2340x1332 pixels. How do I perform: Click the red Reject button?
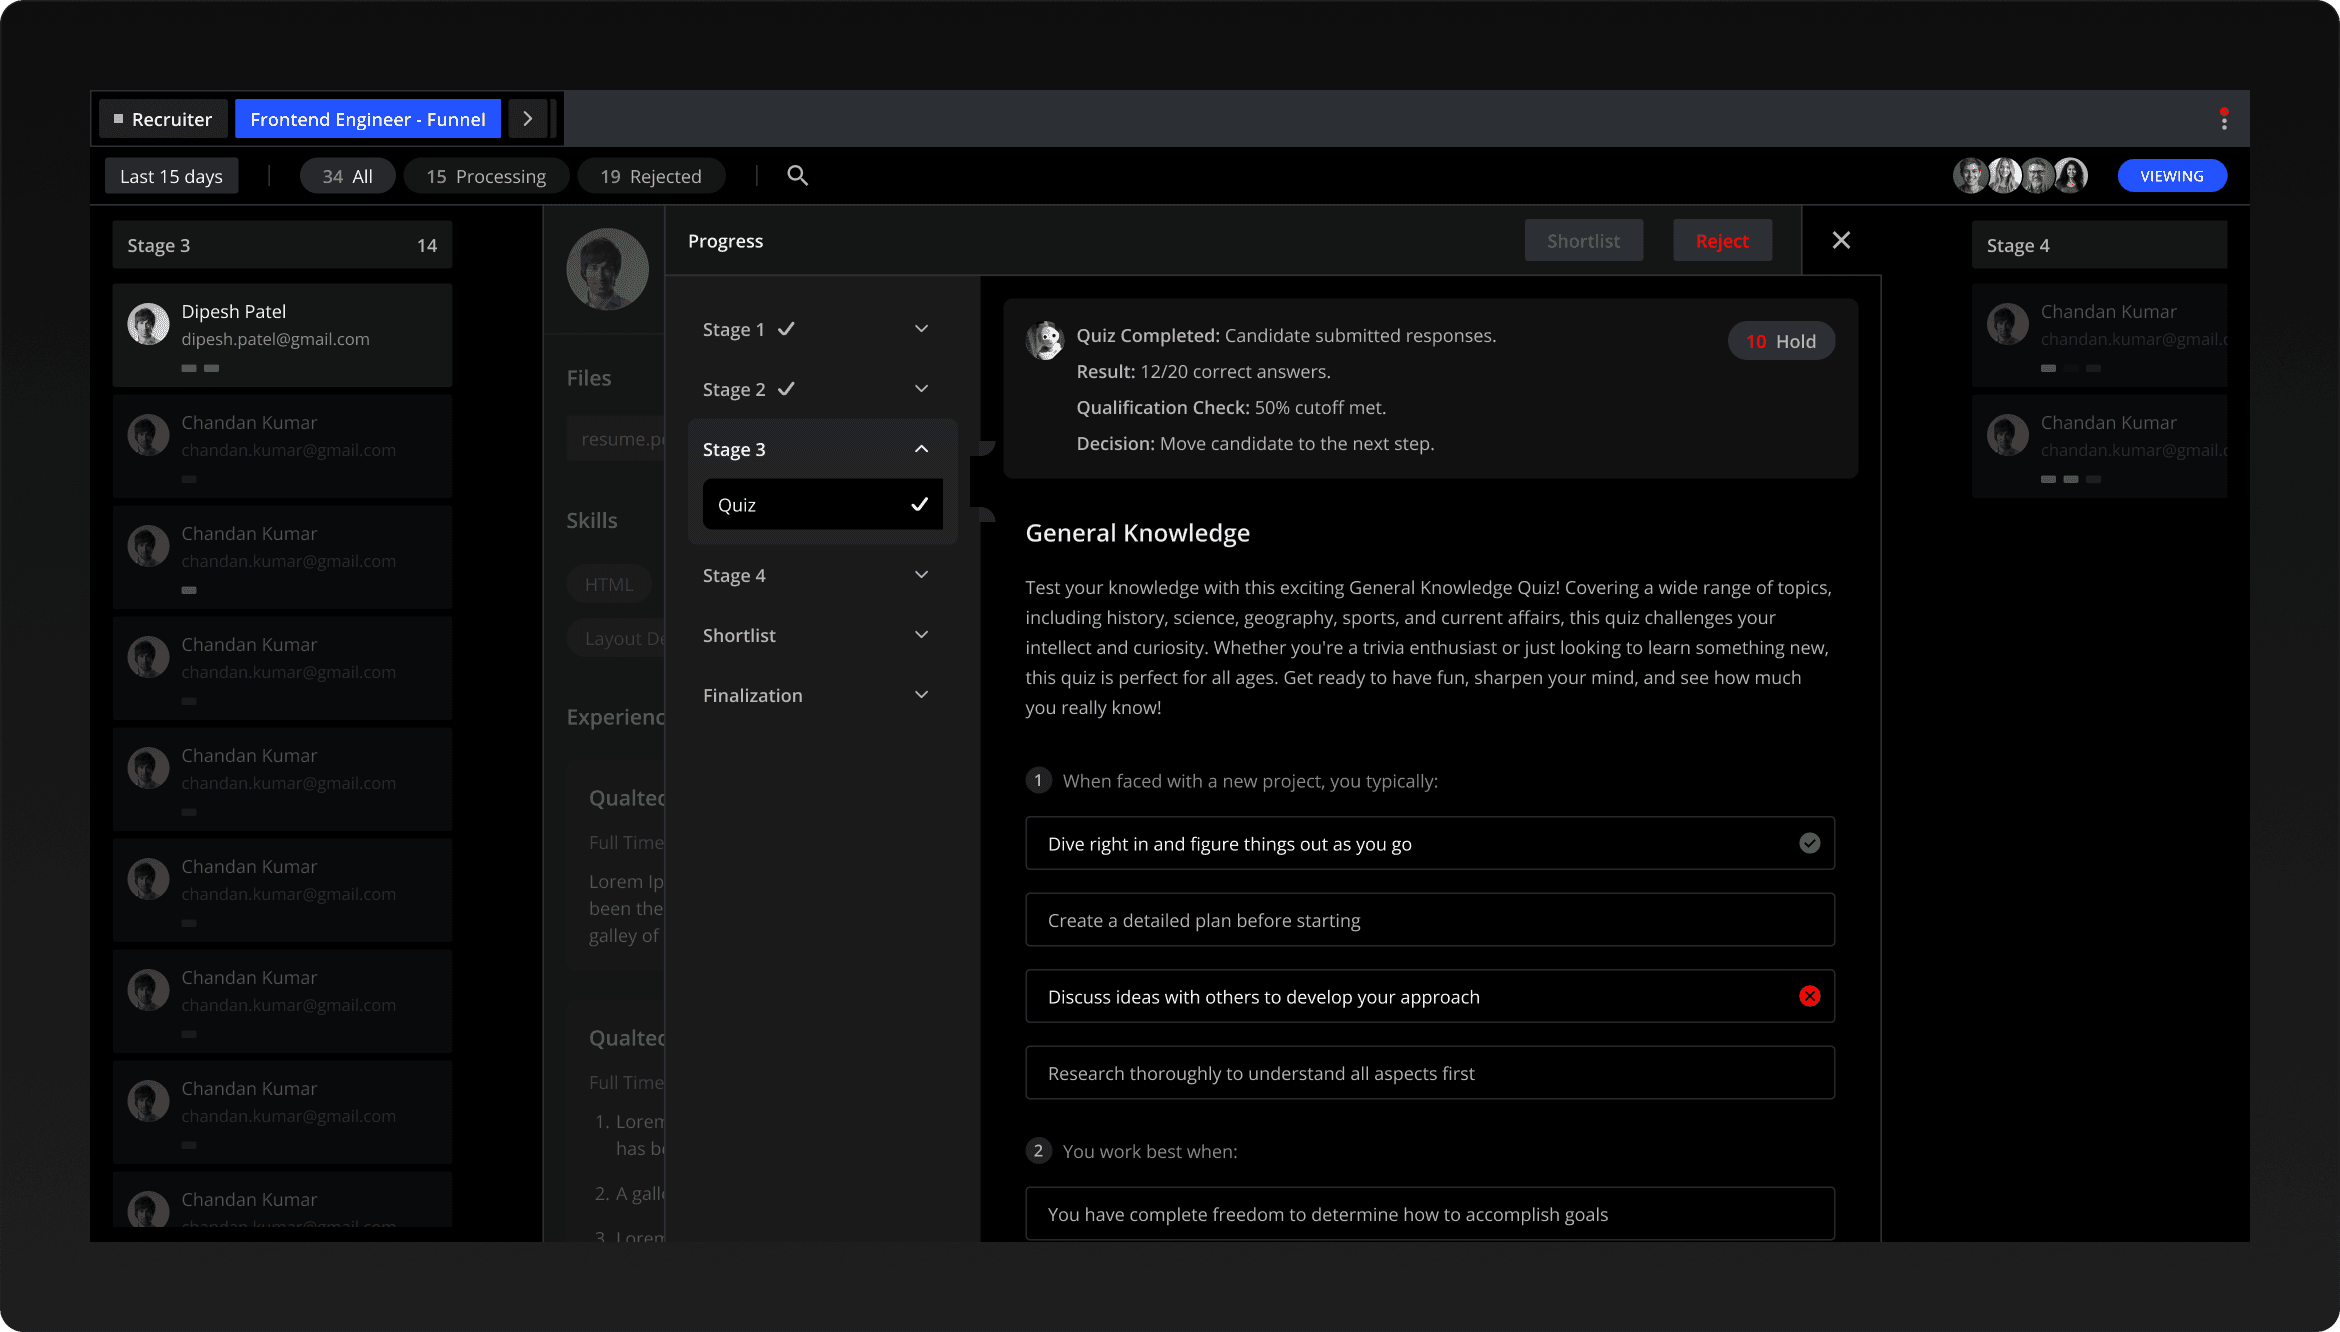pos(1722,241)
